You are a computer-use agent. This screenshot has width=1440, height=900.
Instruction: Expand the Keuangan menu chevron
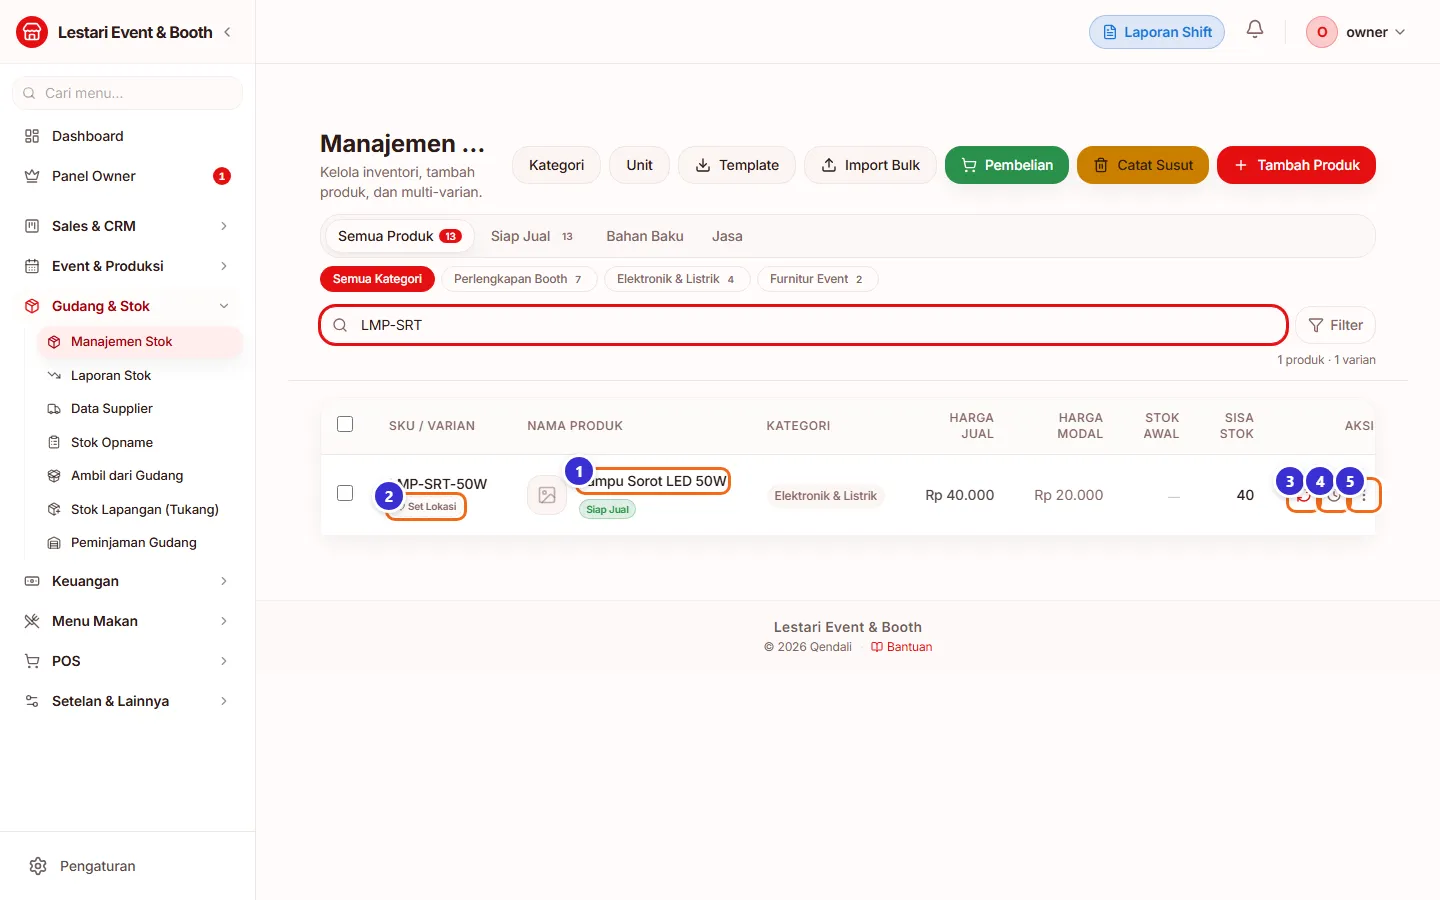pos(224,581)
